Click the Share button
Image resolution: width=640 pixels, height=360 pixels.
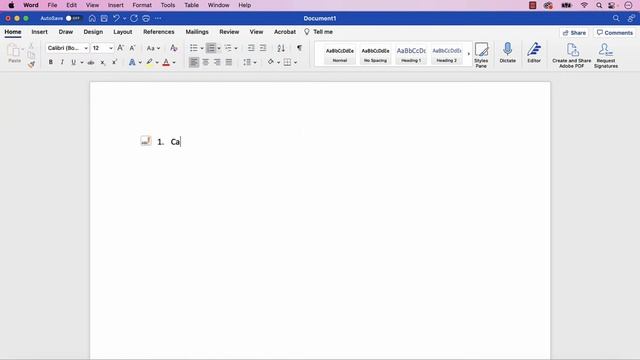574,33
